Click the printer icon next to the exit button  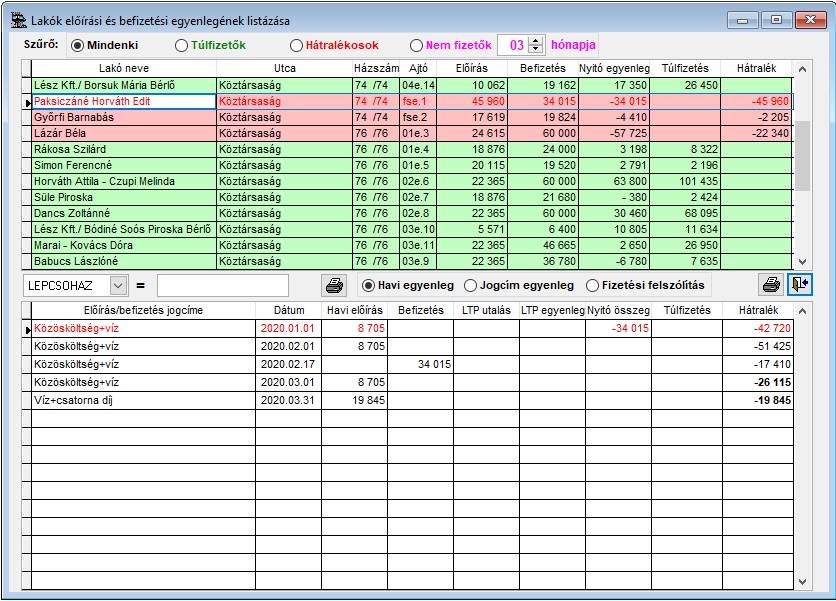pyautogui.click(x=771, y=285)
